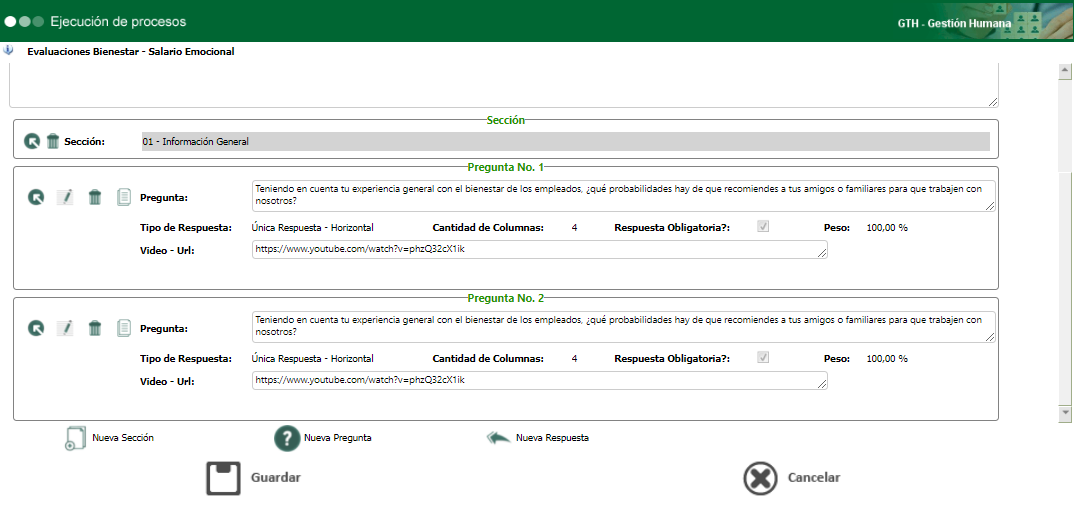Click the Video - Url field in Pregunta No. 2
1074x507 pixels.
pos(540,380)
